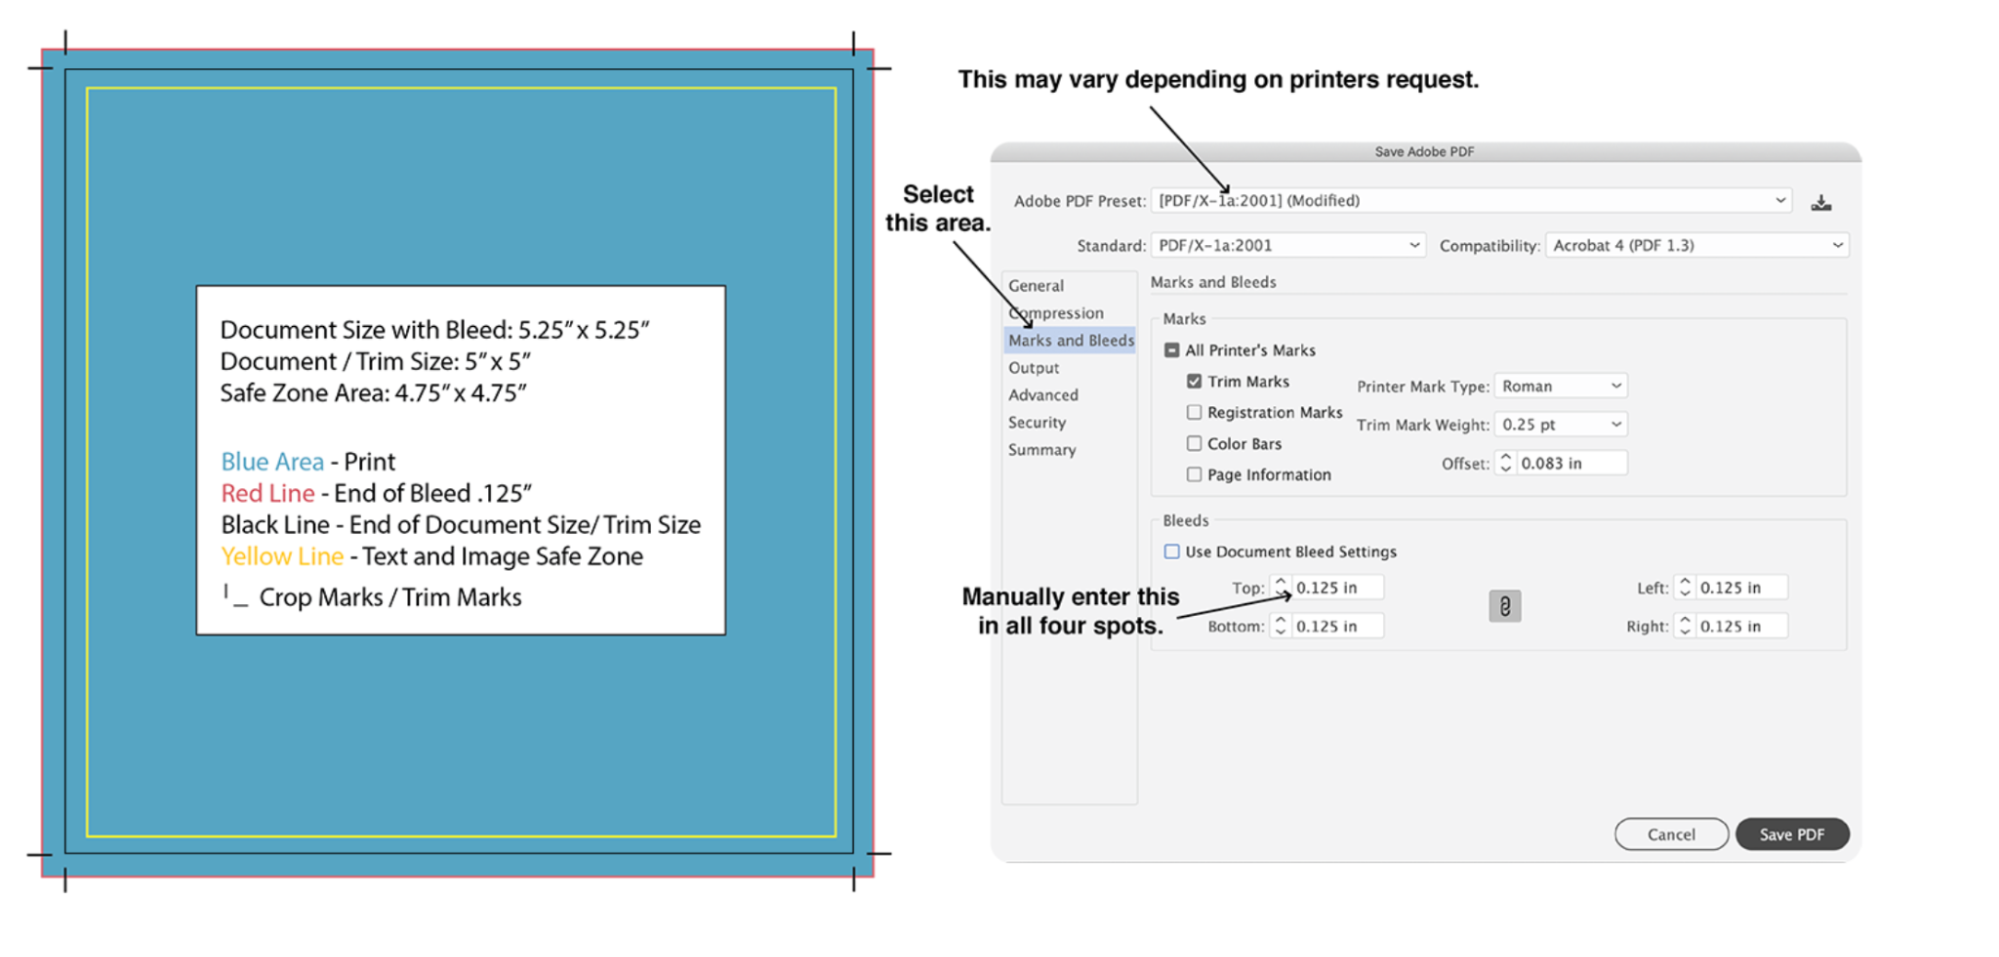
Task: Click the Save PDF button
Action: (x=1791, y=834)
